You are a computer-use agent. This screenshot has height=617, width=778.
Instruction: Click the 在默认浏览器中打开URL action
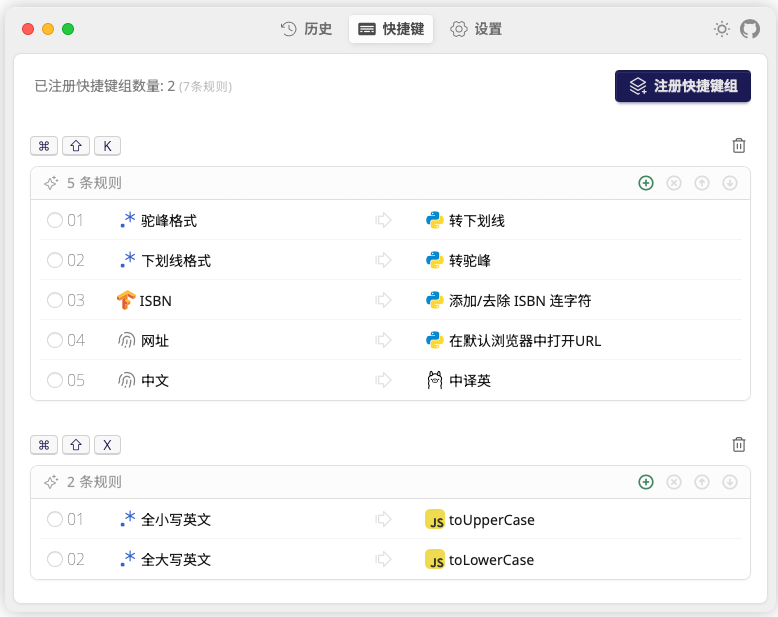[x=524, y=340]
